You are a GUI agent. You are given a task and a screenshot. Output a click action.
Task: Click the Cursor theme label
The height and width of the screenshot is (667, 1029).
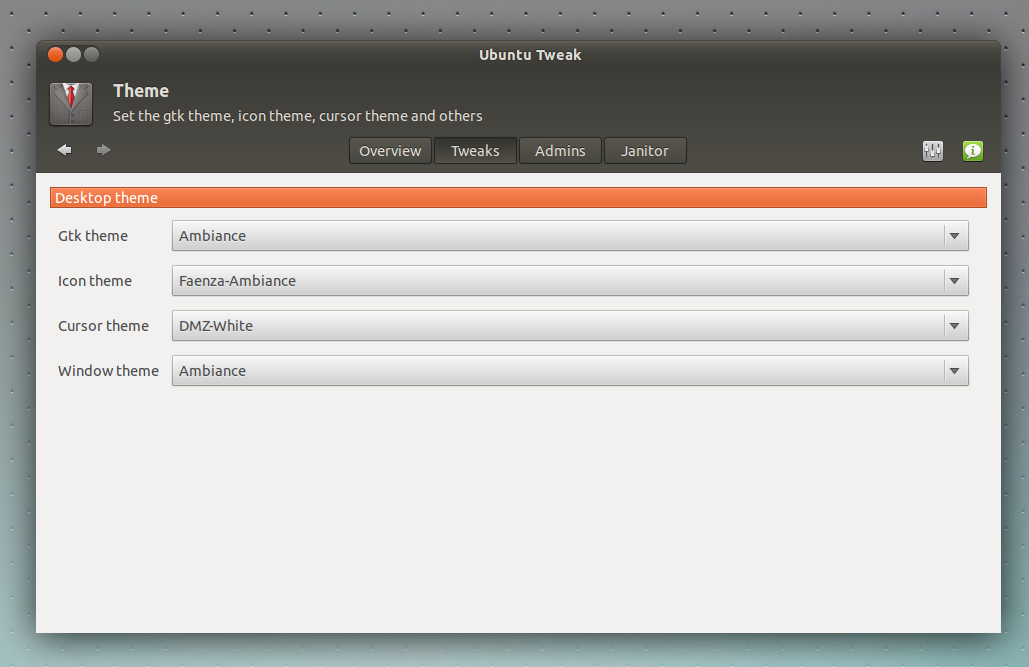tap(103, 326)
